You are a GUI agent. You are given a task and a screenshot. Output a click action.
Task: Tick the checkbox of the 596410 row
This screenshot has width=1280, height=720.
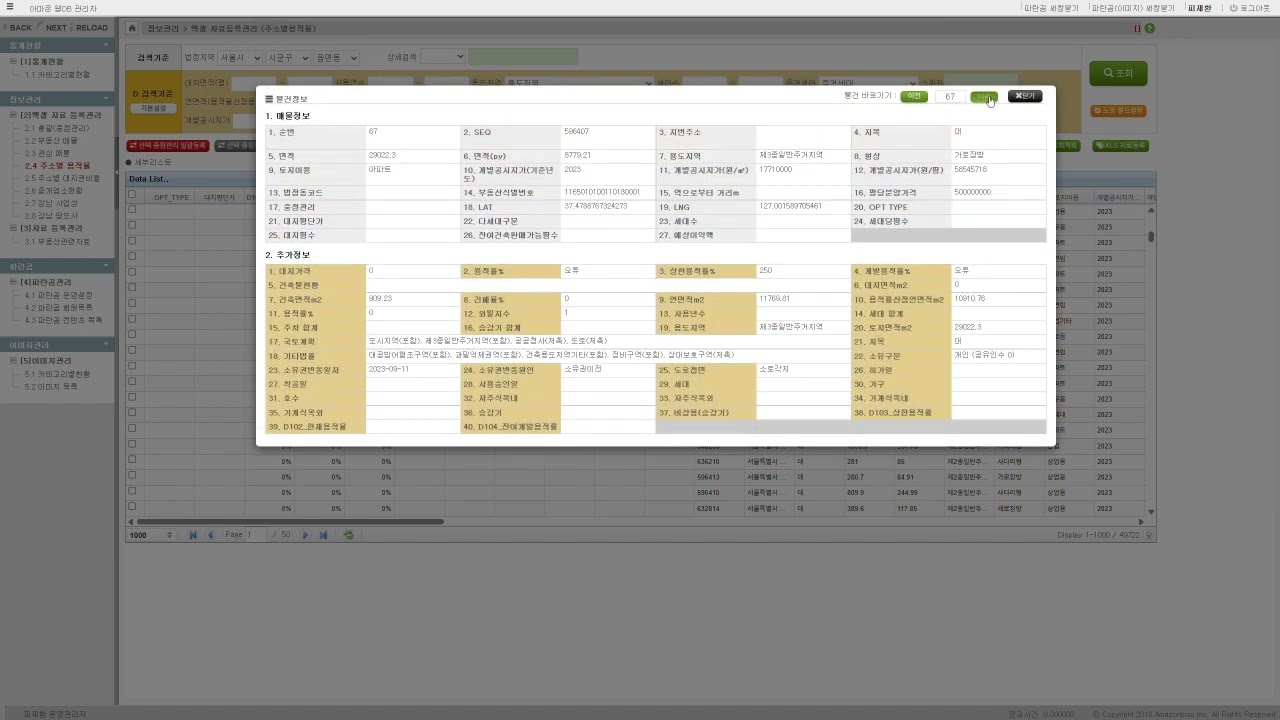pos(132,492)
